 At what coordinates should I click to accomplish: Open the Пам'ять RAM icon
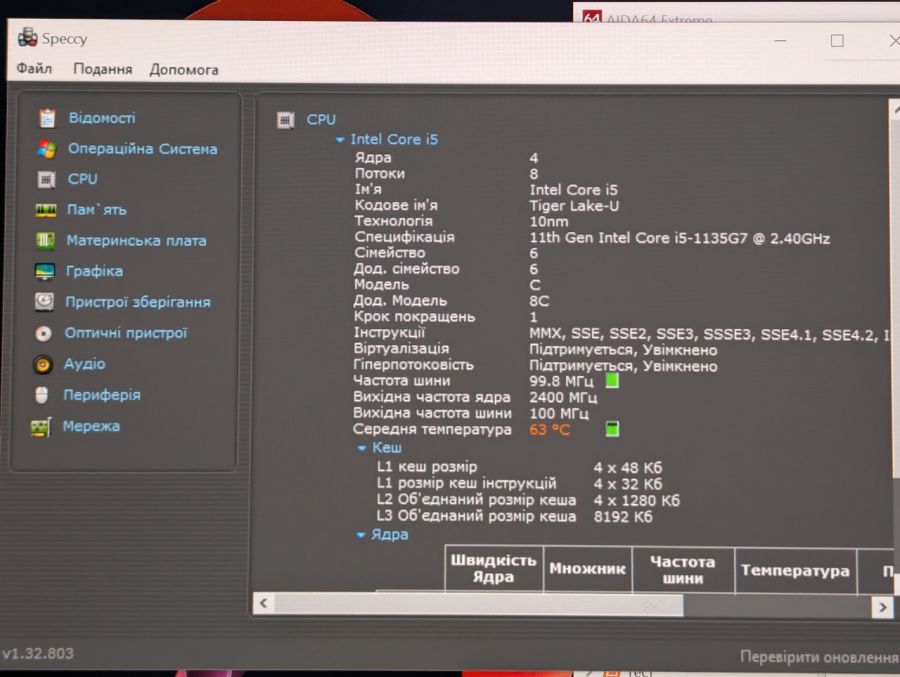[45, 210]
